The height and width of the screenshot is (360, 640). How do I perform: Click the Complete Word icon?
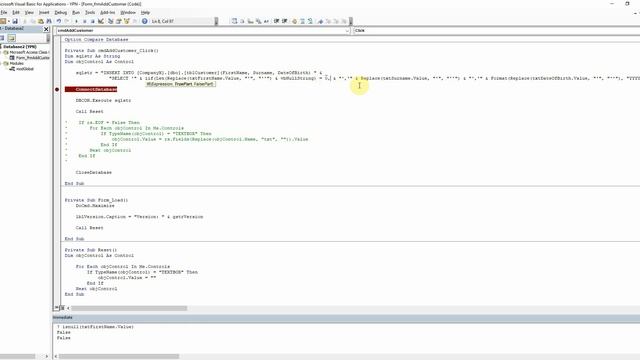click(x=267, y=21)
